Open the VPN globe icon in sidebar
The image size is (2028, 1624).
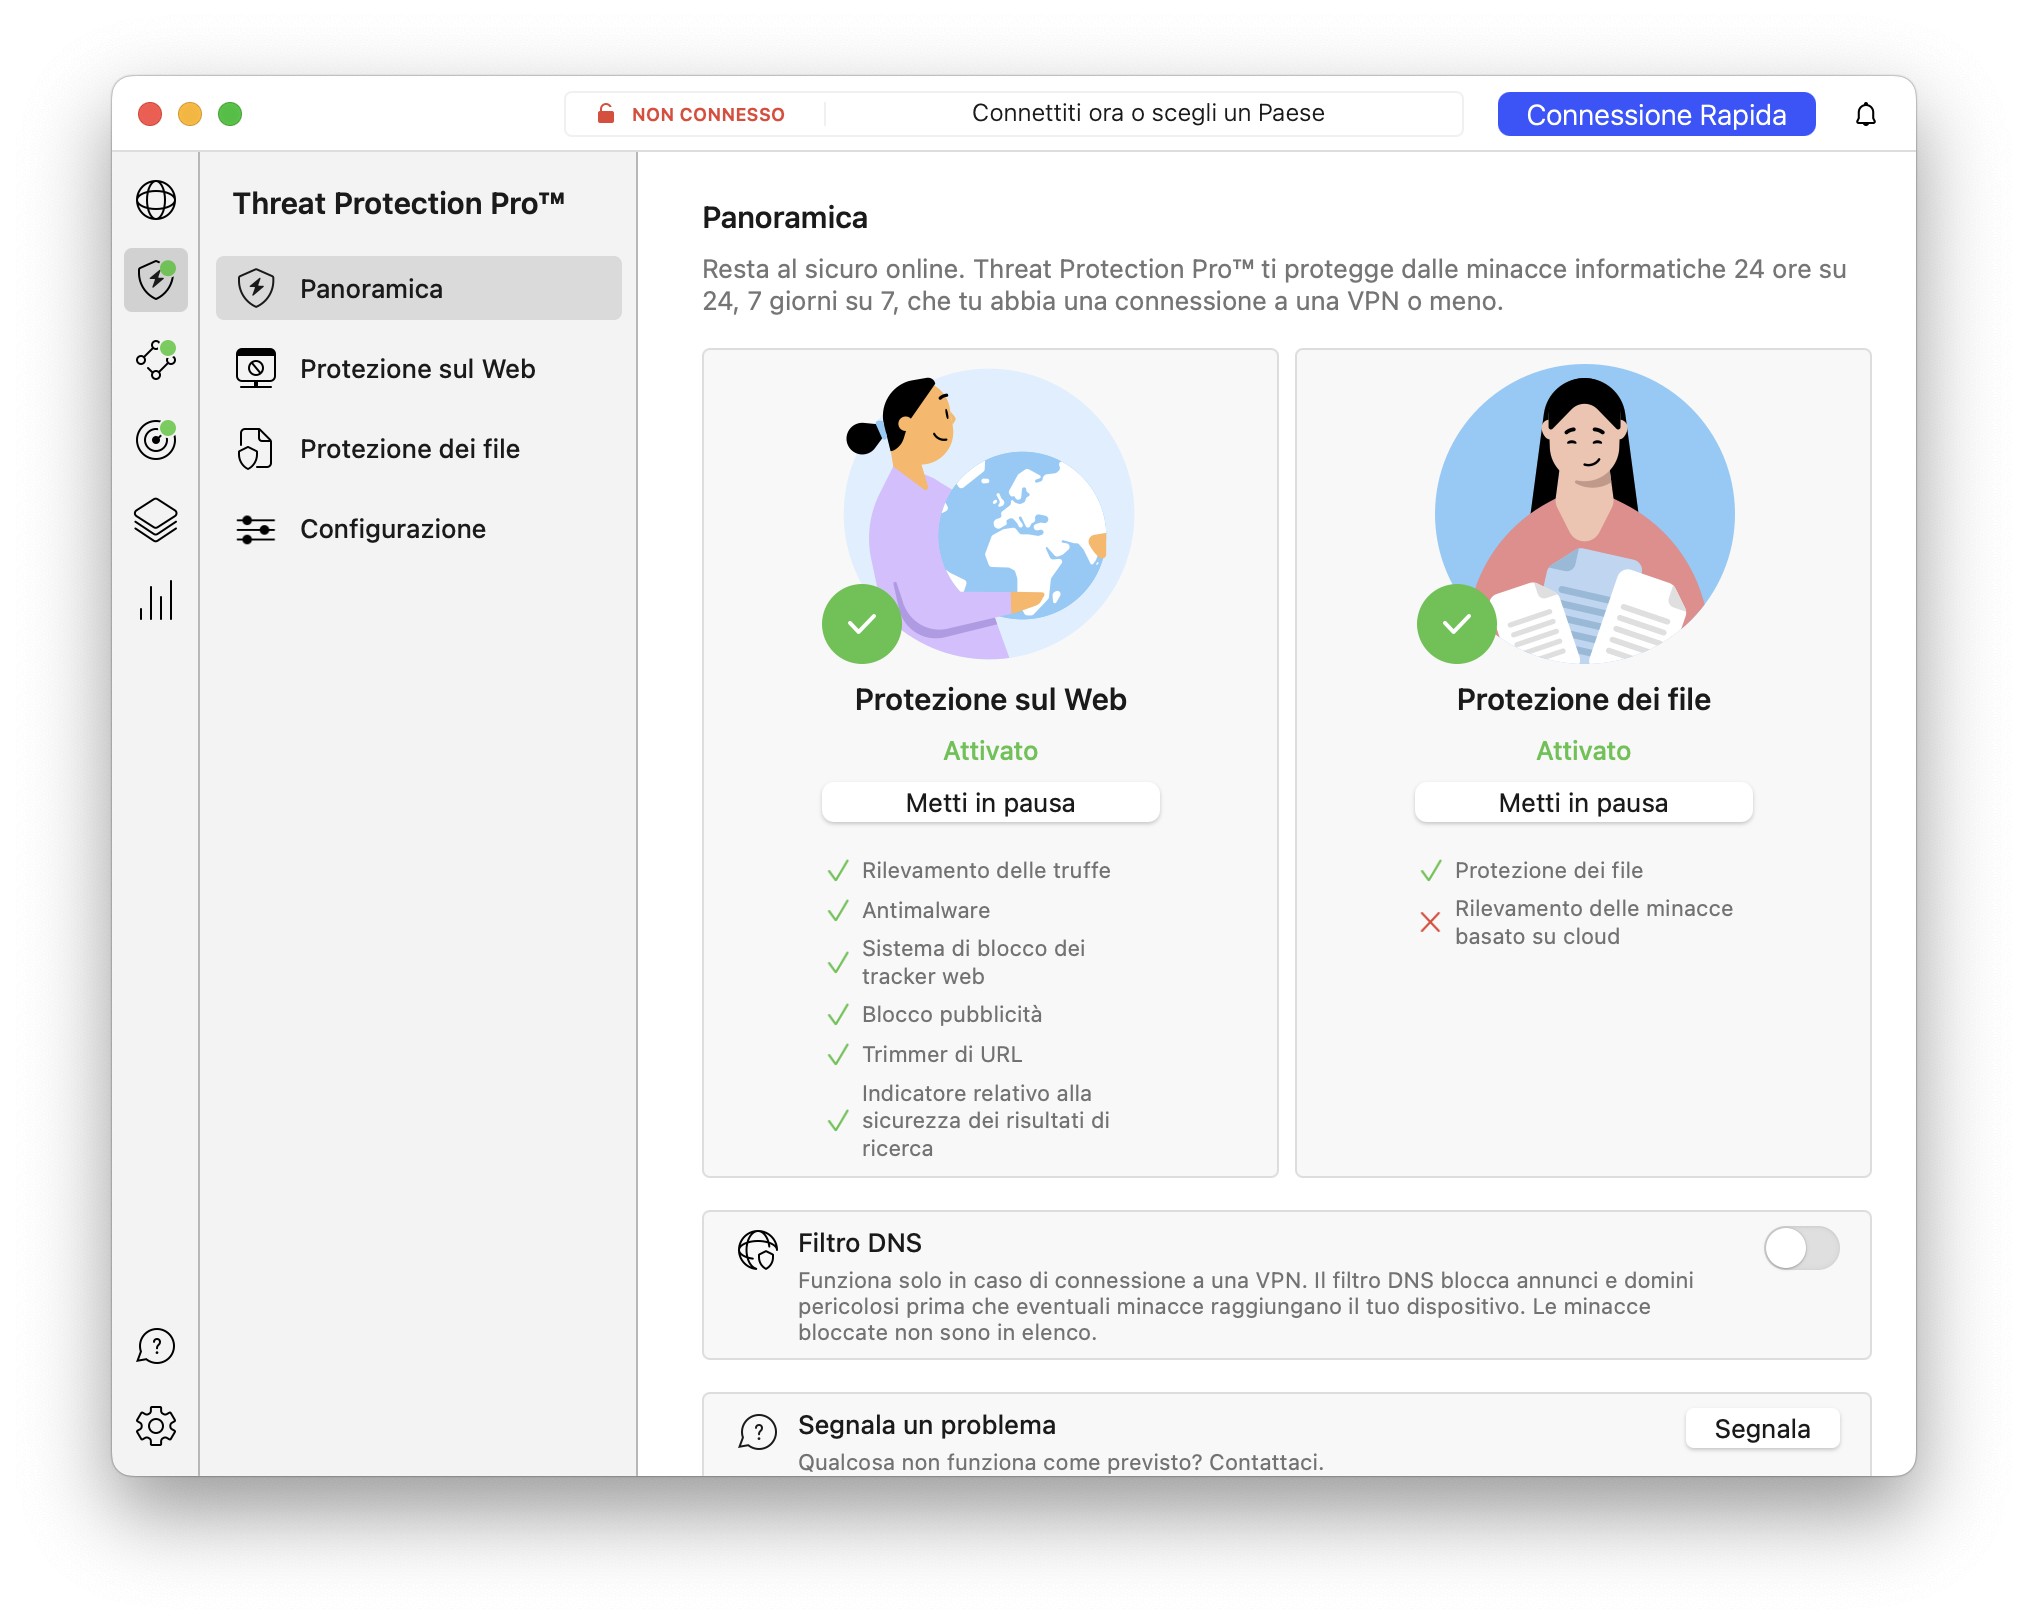(x=156, y=199)
